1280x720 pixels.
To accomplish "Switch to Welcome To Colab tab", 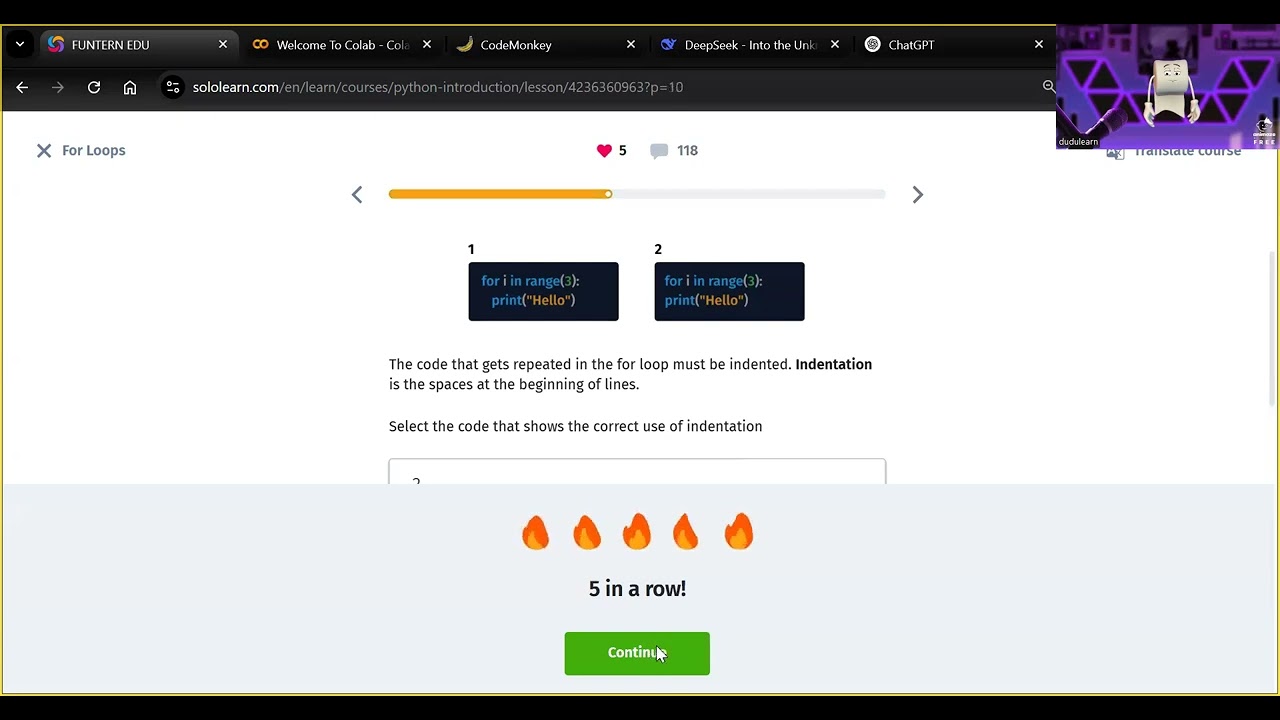I will click(x=342, y=45).
